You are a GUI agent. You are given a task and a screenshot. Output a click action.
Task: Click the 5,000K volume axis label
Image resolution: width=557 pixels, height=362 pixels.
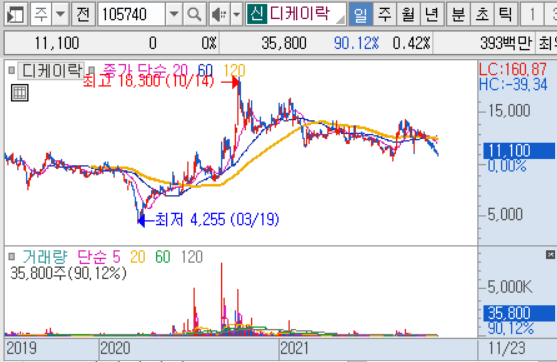point(510,286)
